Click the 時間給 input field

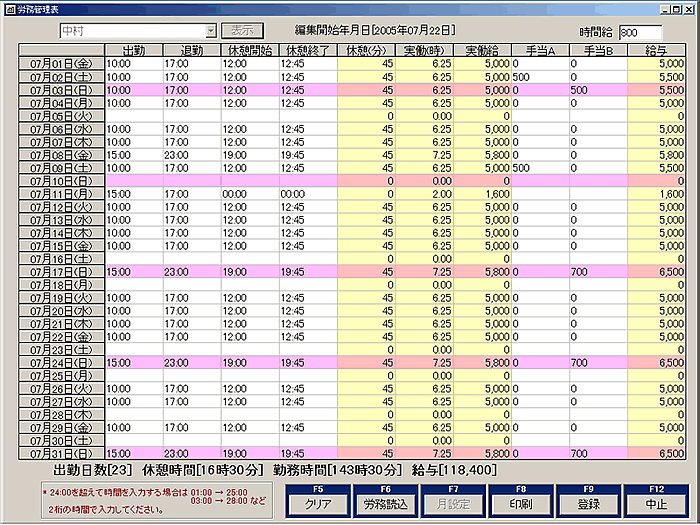pyautogui.click(x=641, y=32)
